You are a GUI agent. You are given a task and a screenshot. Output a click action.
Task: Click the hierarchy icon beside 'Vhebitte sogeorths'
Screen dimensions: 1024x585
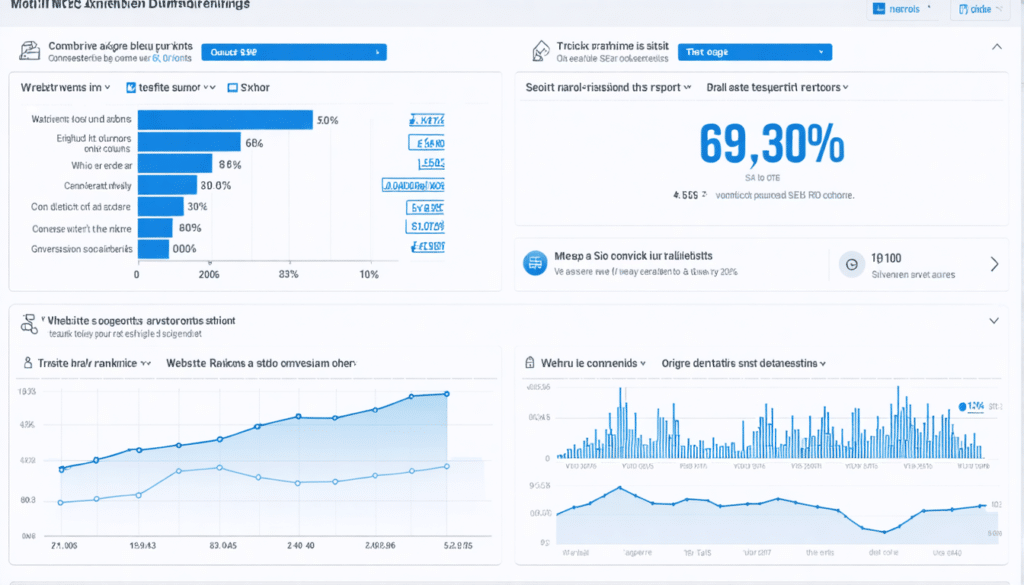click(29, 323)
